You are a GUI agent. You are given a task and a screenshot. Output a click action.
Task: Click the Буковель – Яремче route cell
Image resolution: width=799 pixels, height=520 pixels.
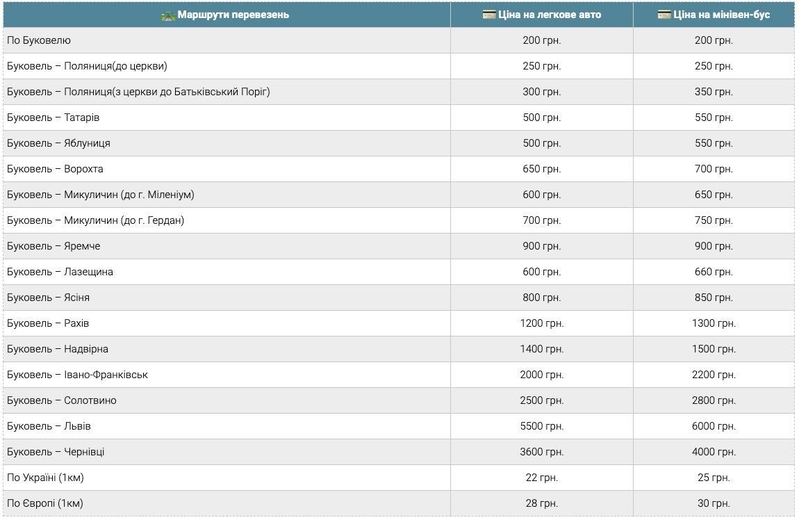tap(60, 246)
